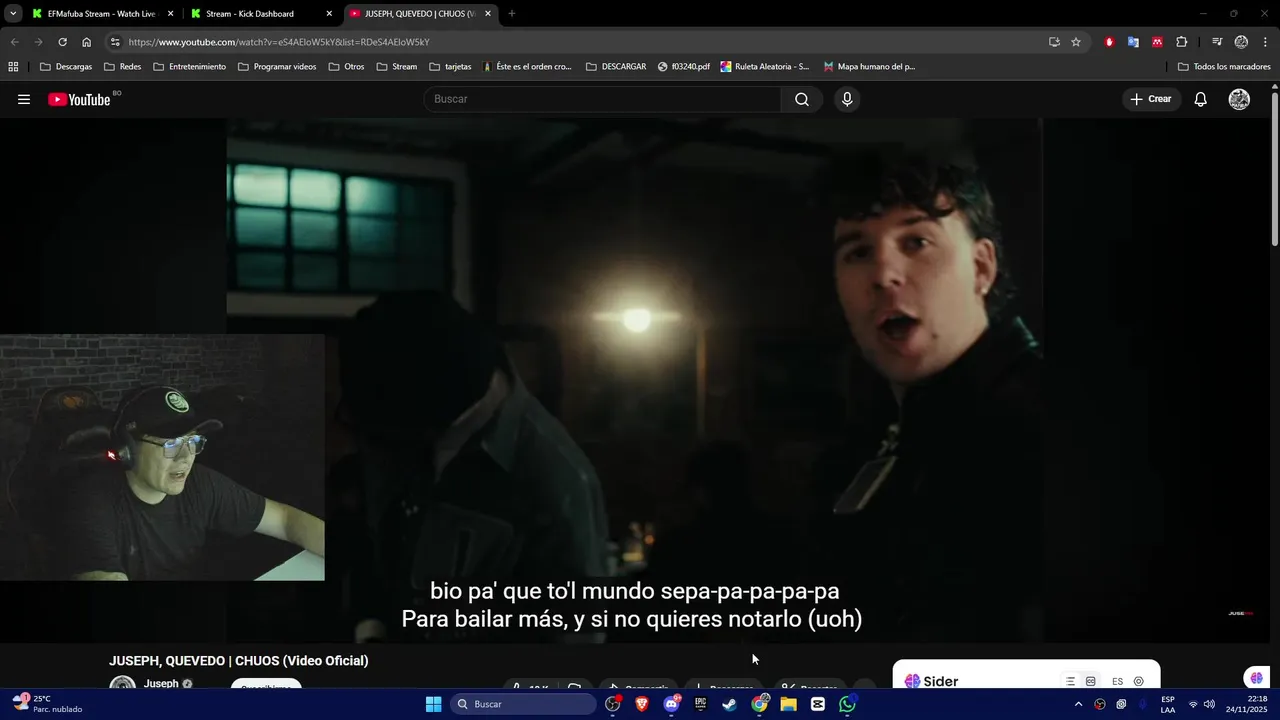The height and width of the screenshot is (720, 1280).
Task: Click the Crear button
Action: tap(1151, 99)
